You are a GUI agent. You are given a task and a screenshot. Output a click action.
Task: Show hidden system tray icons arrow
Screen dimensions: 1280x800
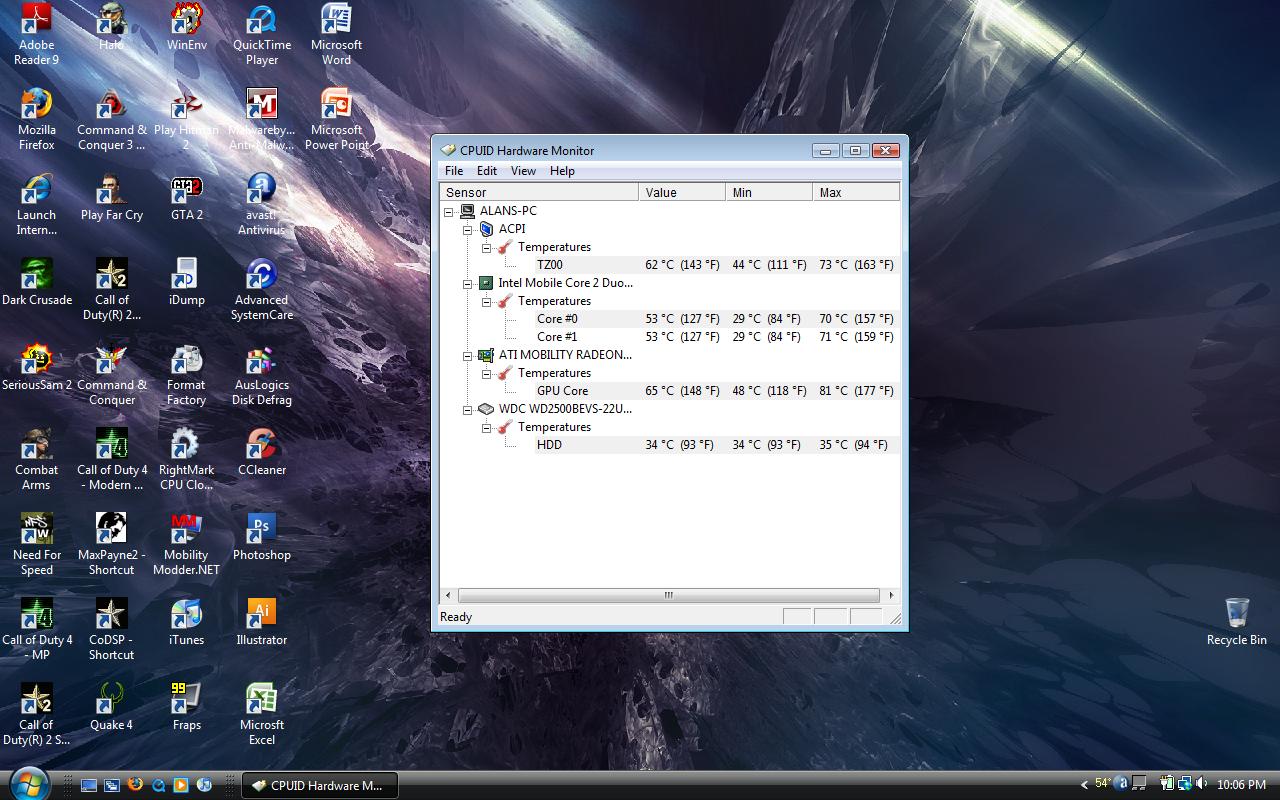[x=1085, y=785]
